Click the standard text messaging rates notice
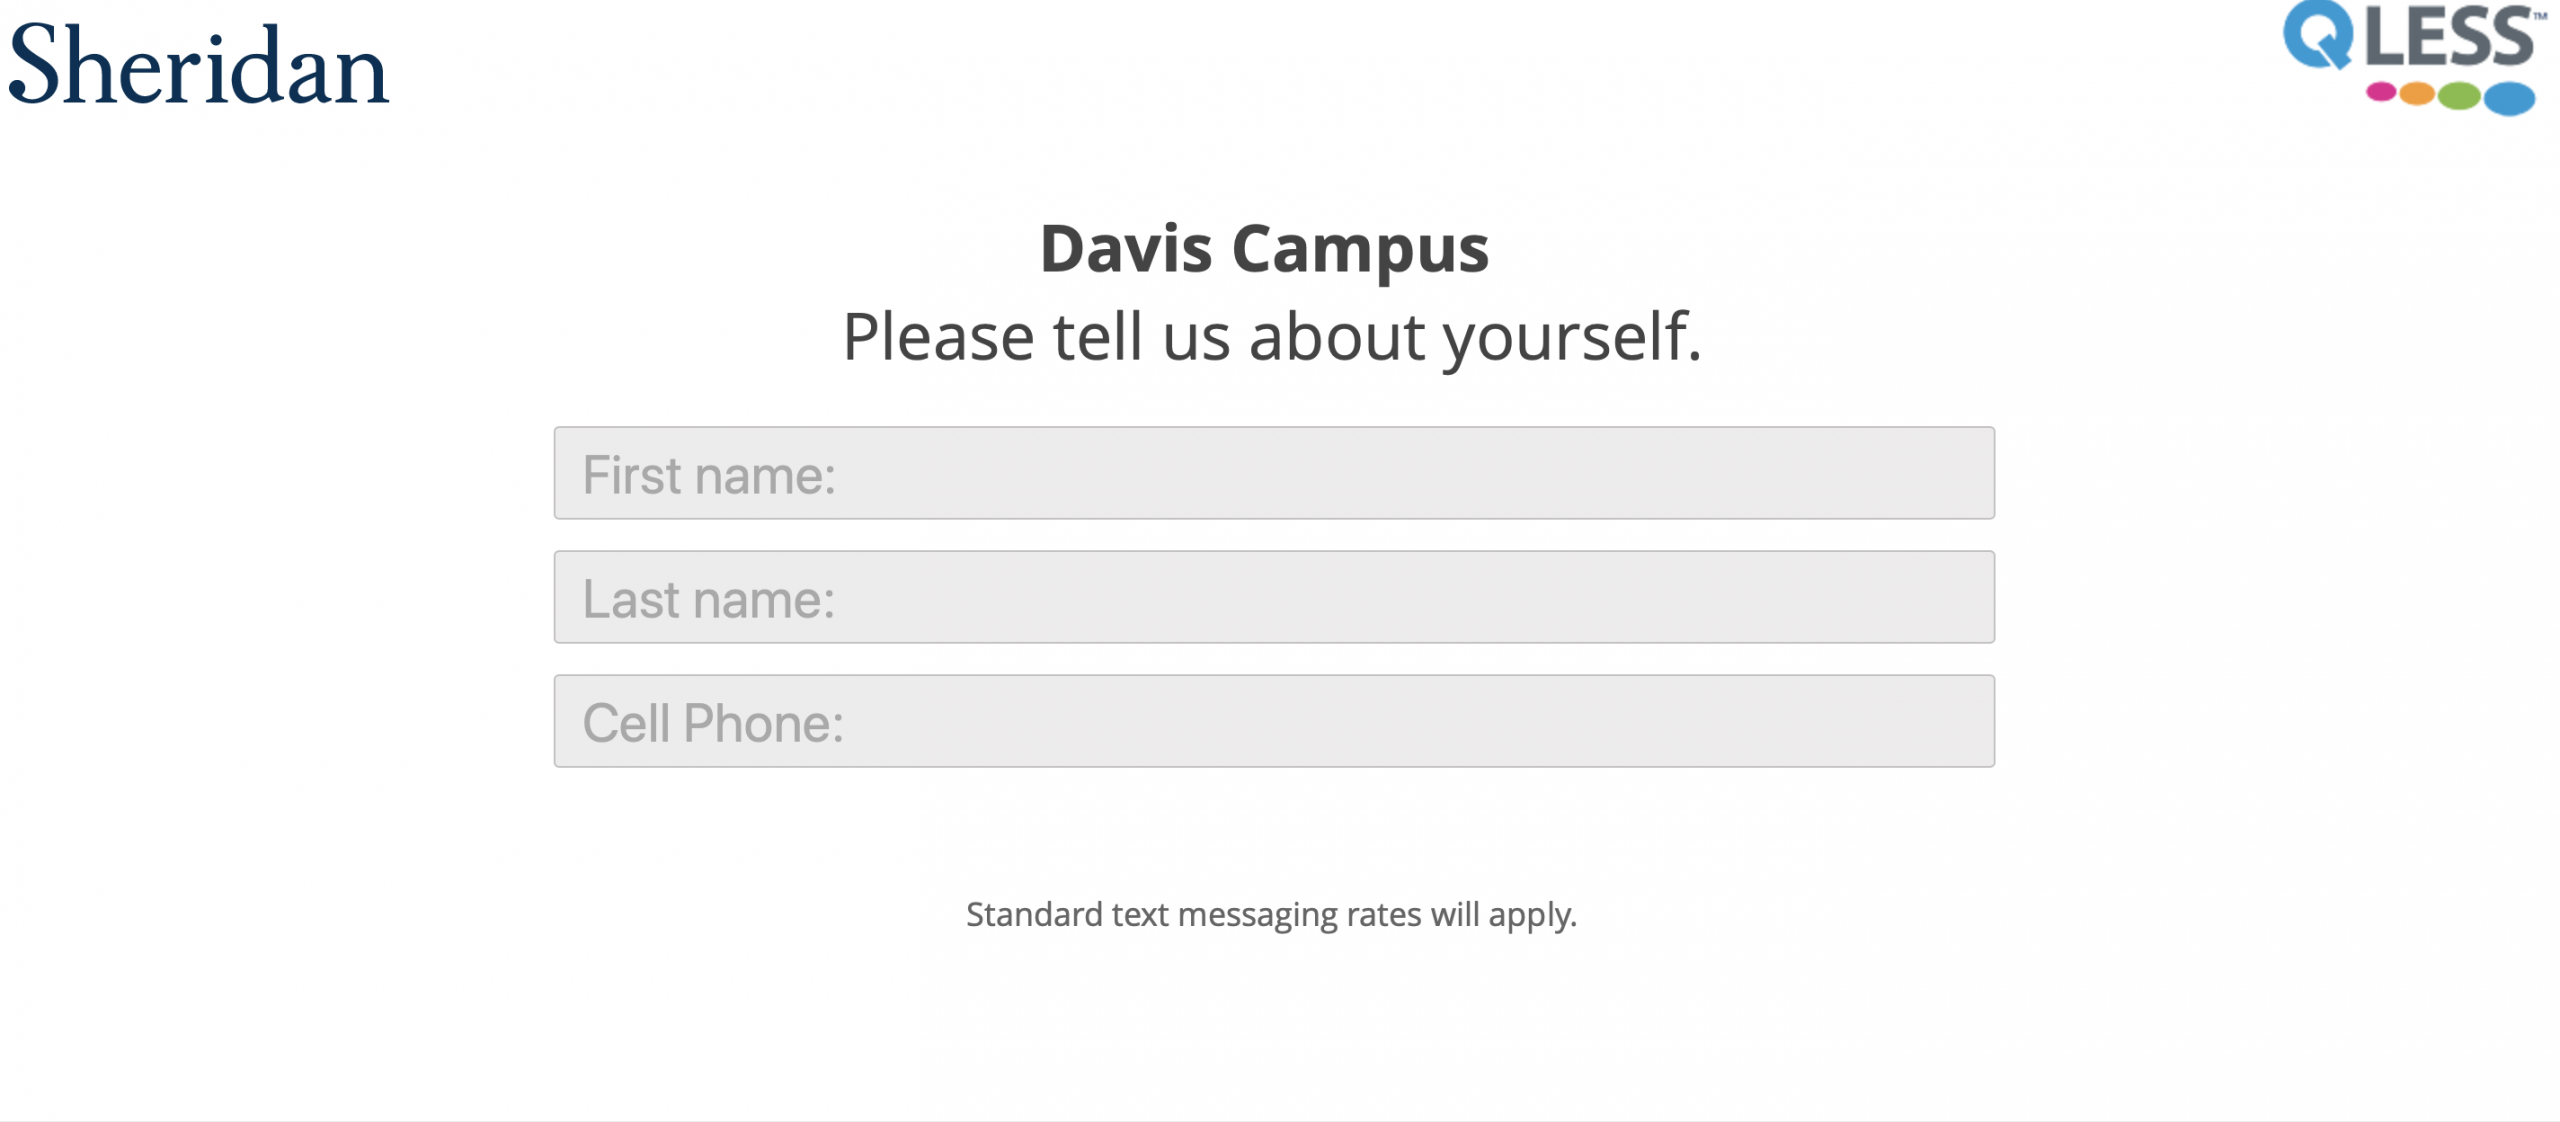 pos(1271,914)
